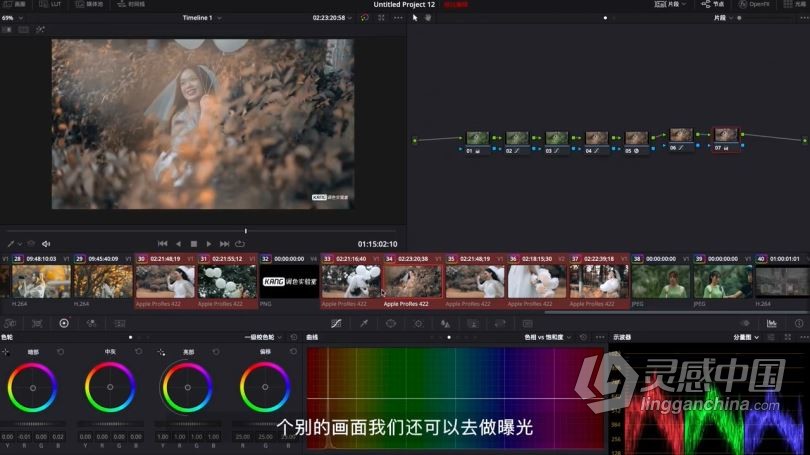The image size is (810, 455).
Task: Click the Lift black point picker icon
Action: coord(6,352)
